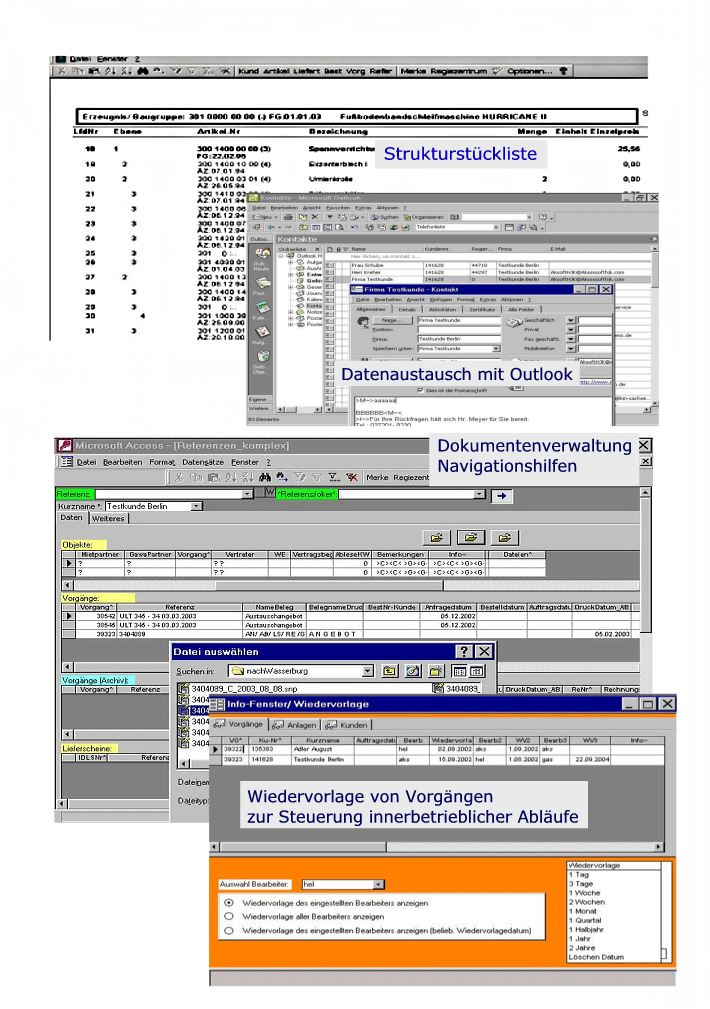The width and height of the screenshot is (710, 1009).
Task: Open the Datensätze menu in Access
Action: point(203,462)
